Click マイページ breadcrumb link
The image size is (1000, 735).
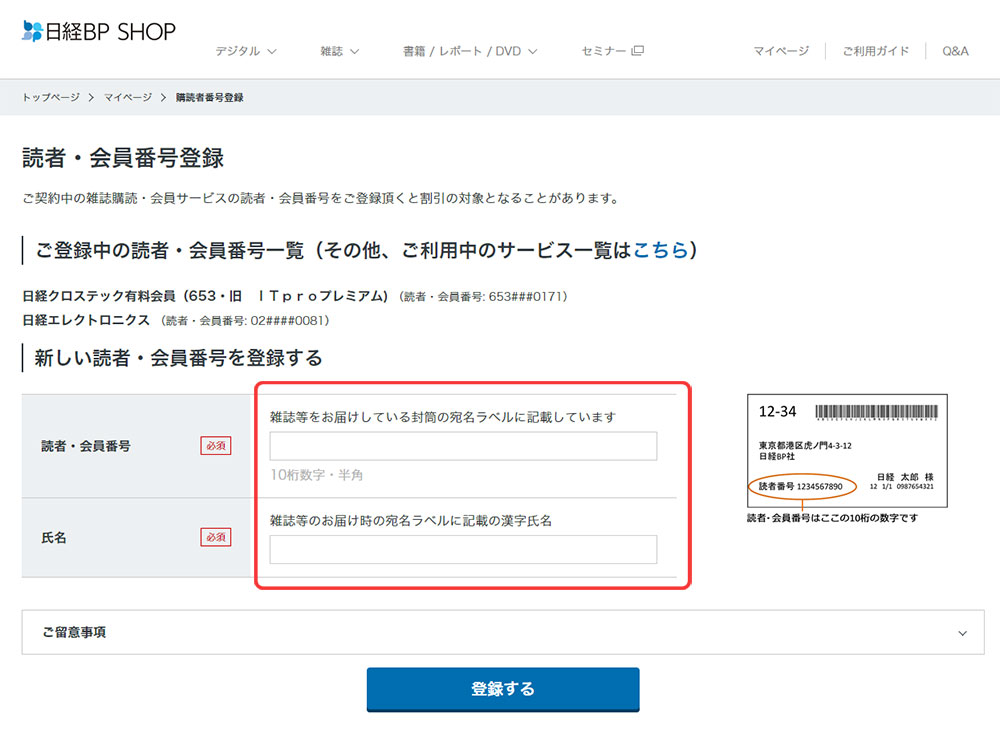tap(128, 97)
